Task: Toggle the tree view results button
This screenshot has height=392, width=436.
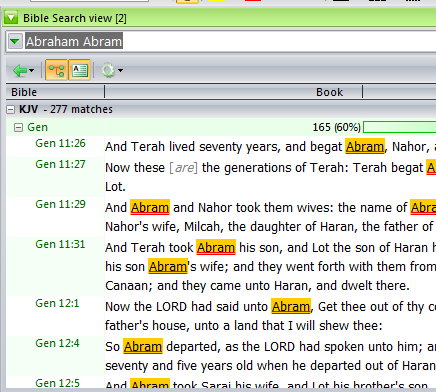Action: 56,70
